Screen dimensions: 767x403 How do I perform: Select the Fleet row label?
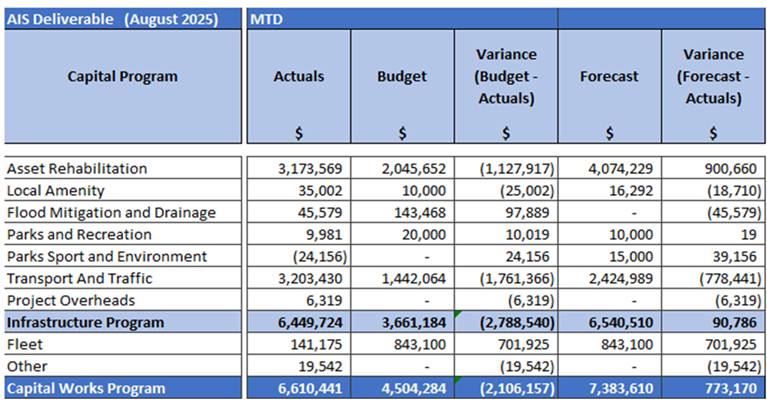point(123,344)
